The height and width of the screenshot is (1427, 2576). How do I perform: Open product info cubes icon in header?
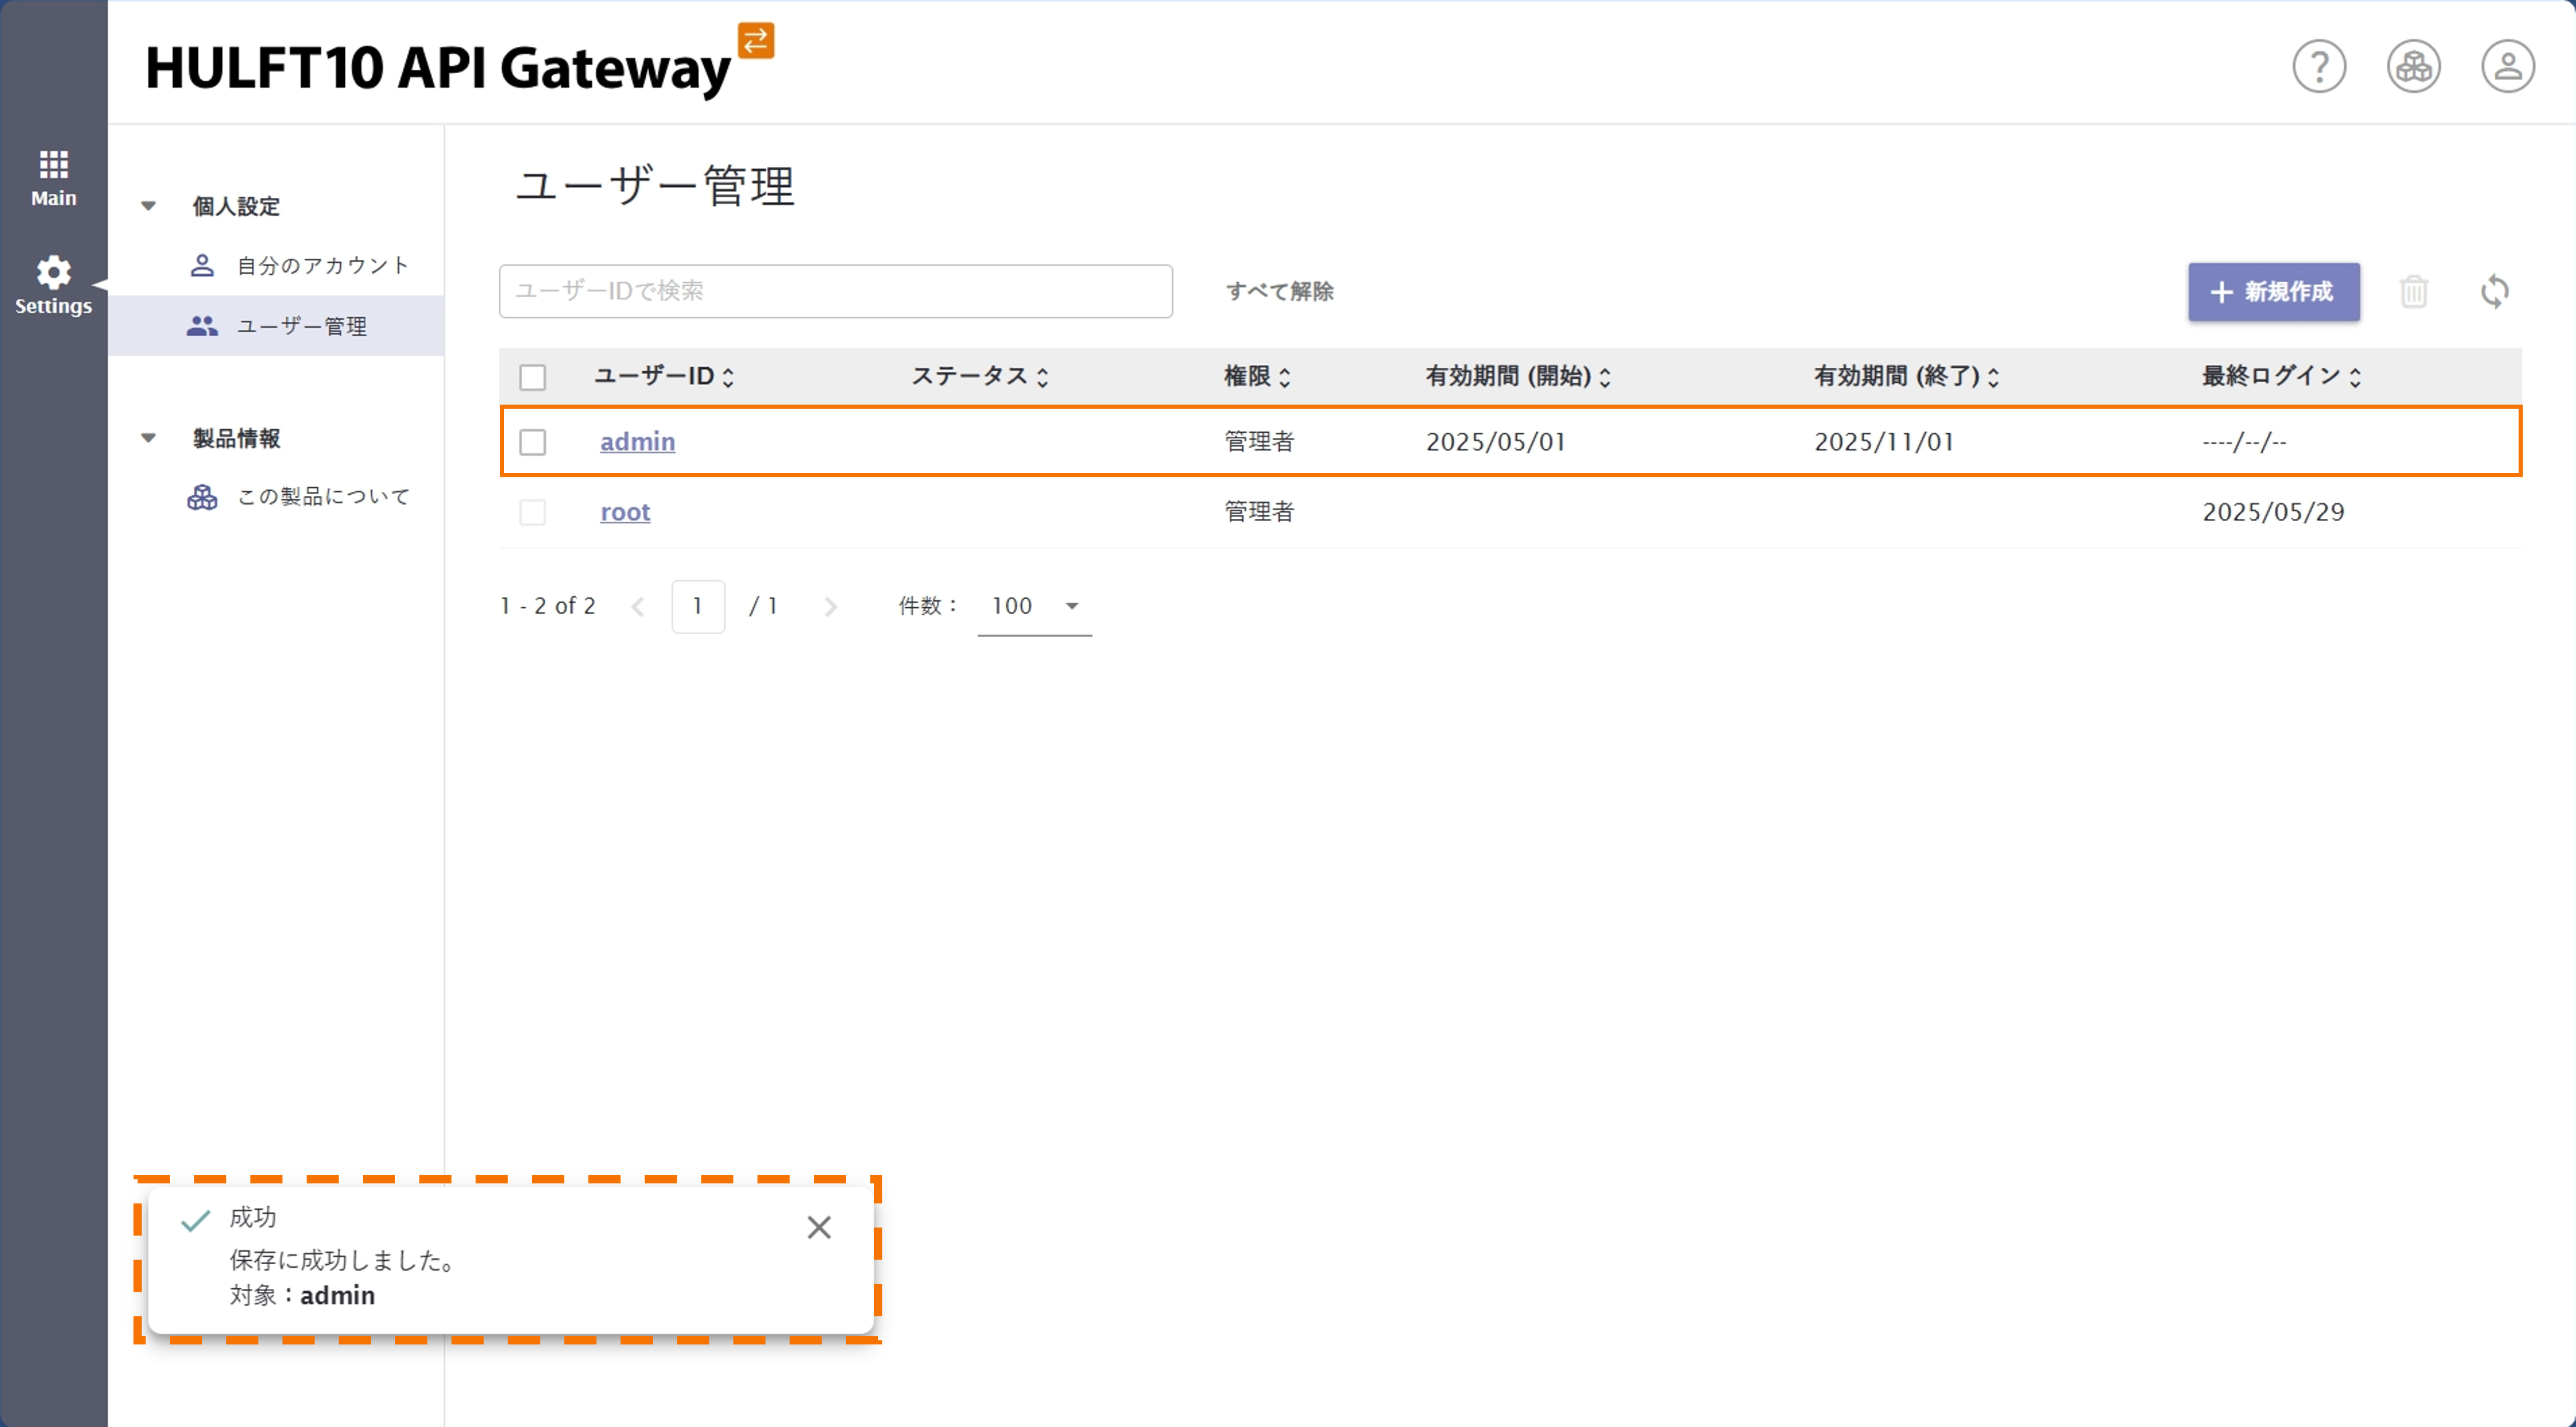[2413, 67]
